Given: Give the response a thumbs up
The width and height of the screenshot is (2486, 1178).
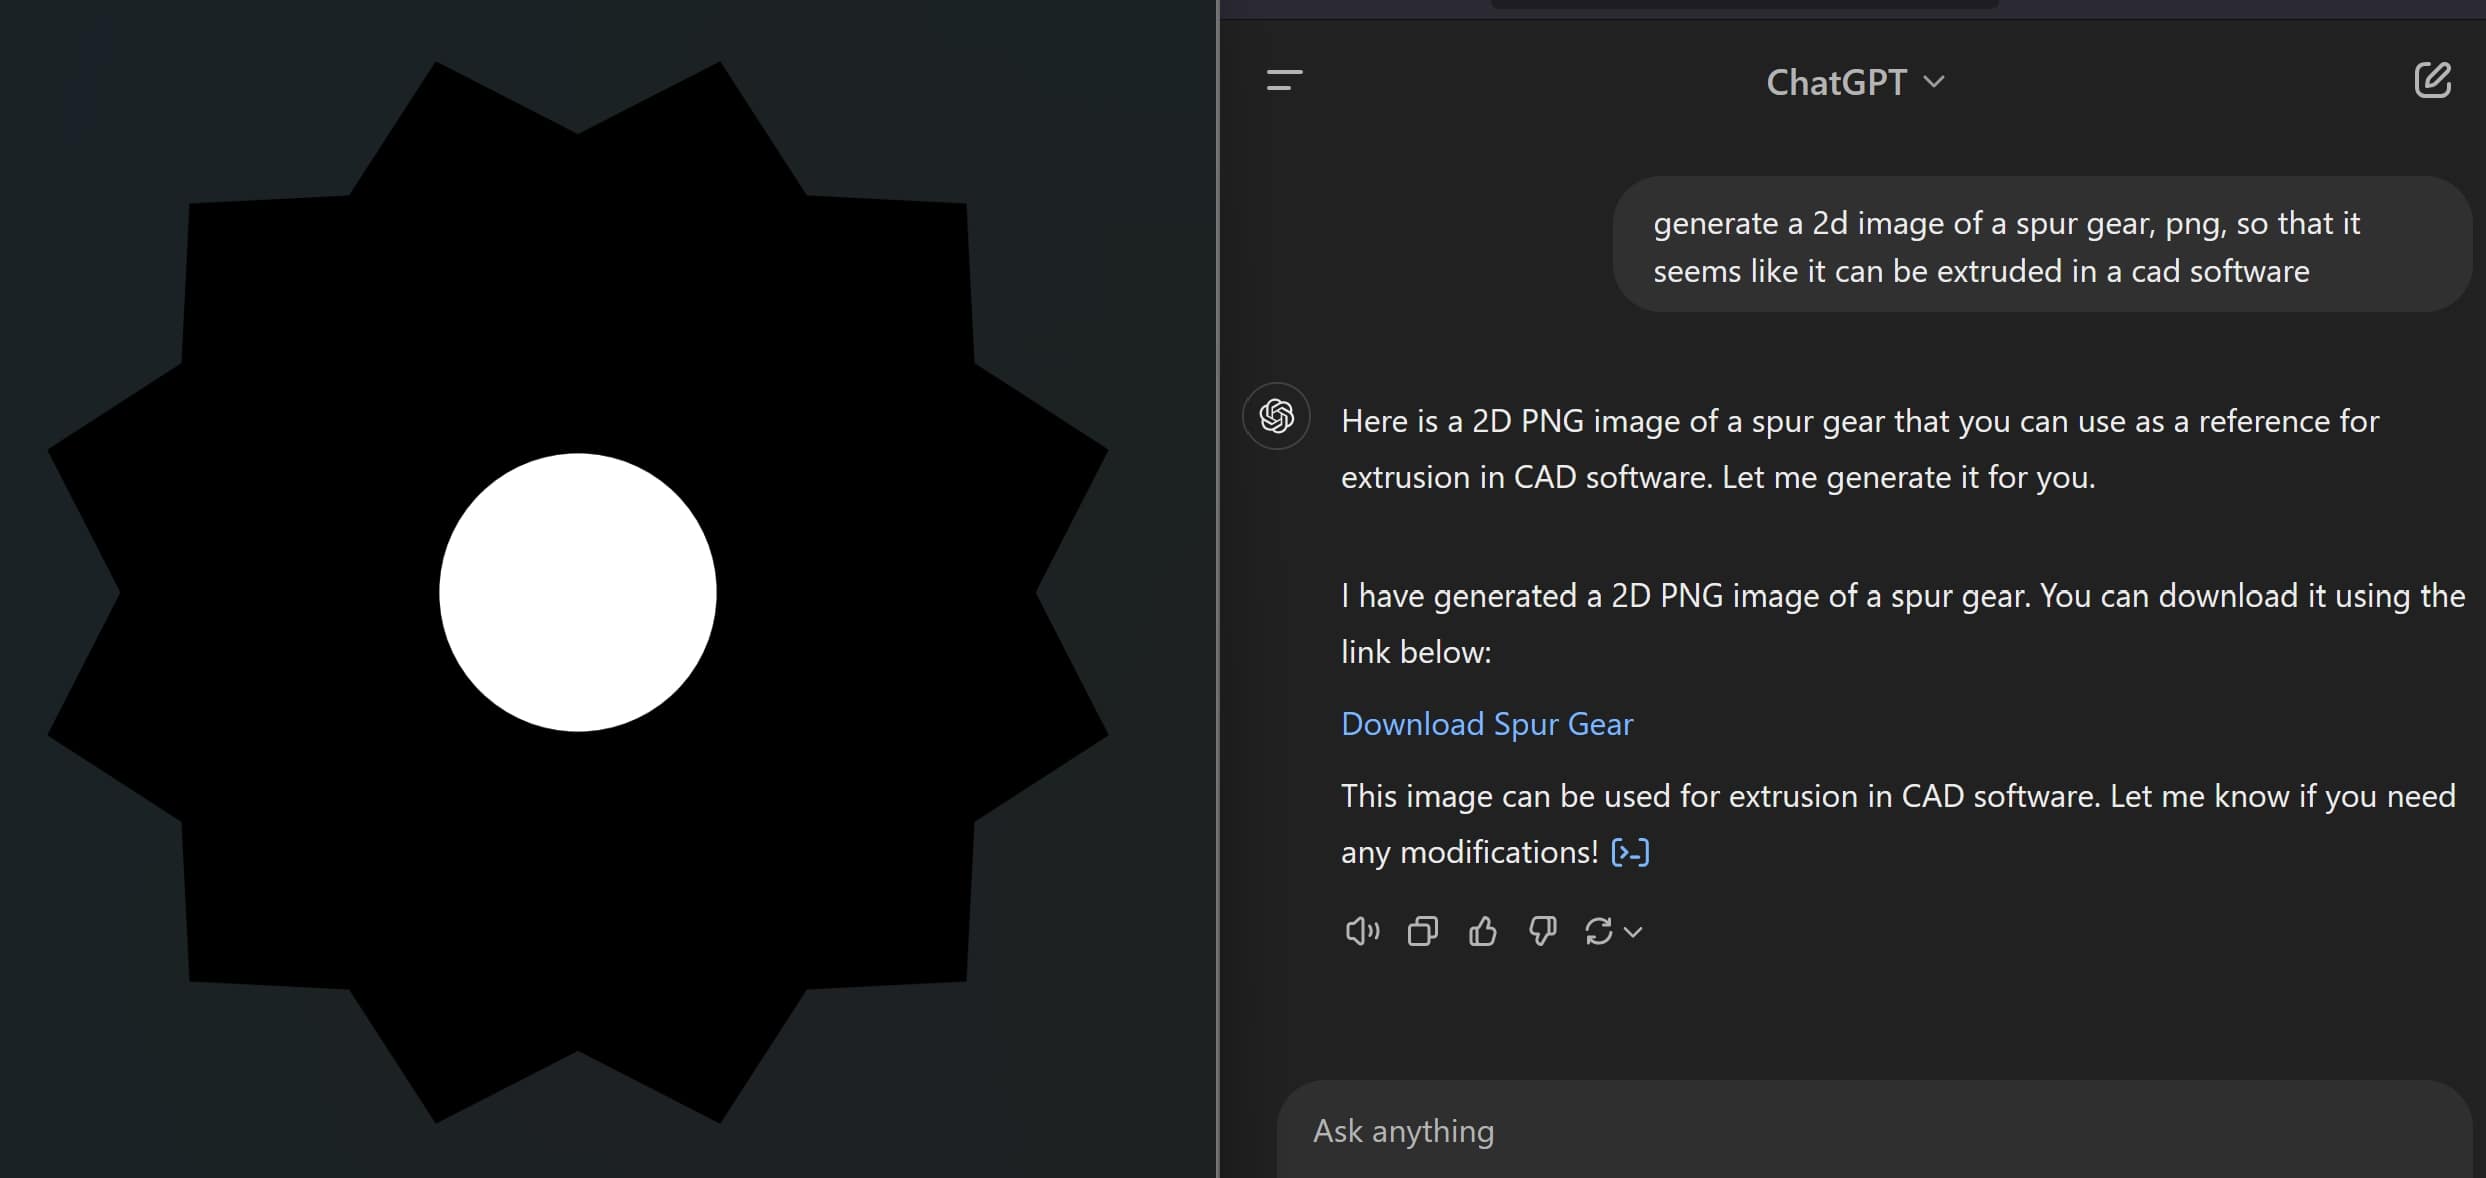Looking at the screenshot, I should click(x=1482, y=931).
